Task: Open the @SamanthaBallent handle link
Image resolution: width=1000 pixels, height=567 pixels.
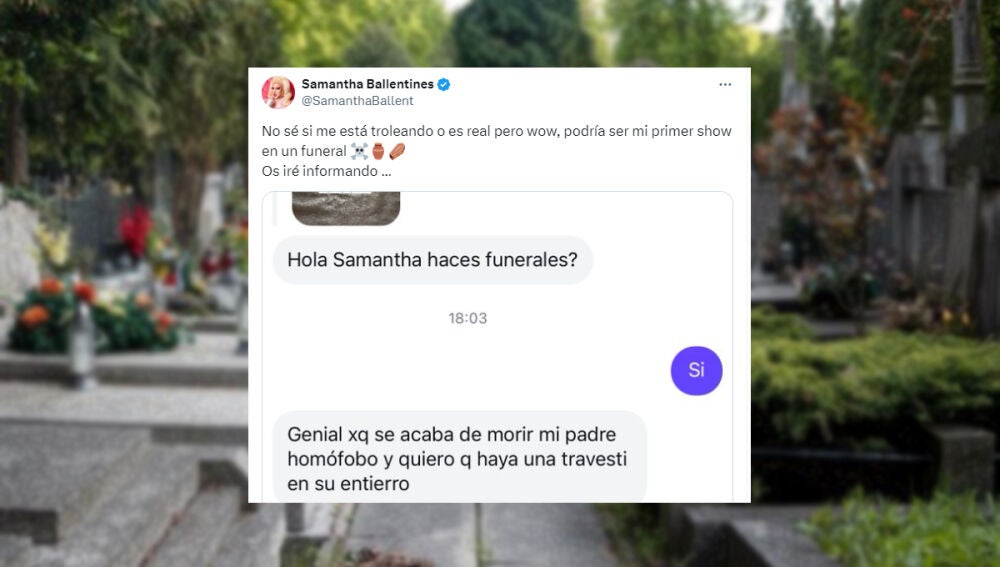Action: (357, 101)
